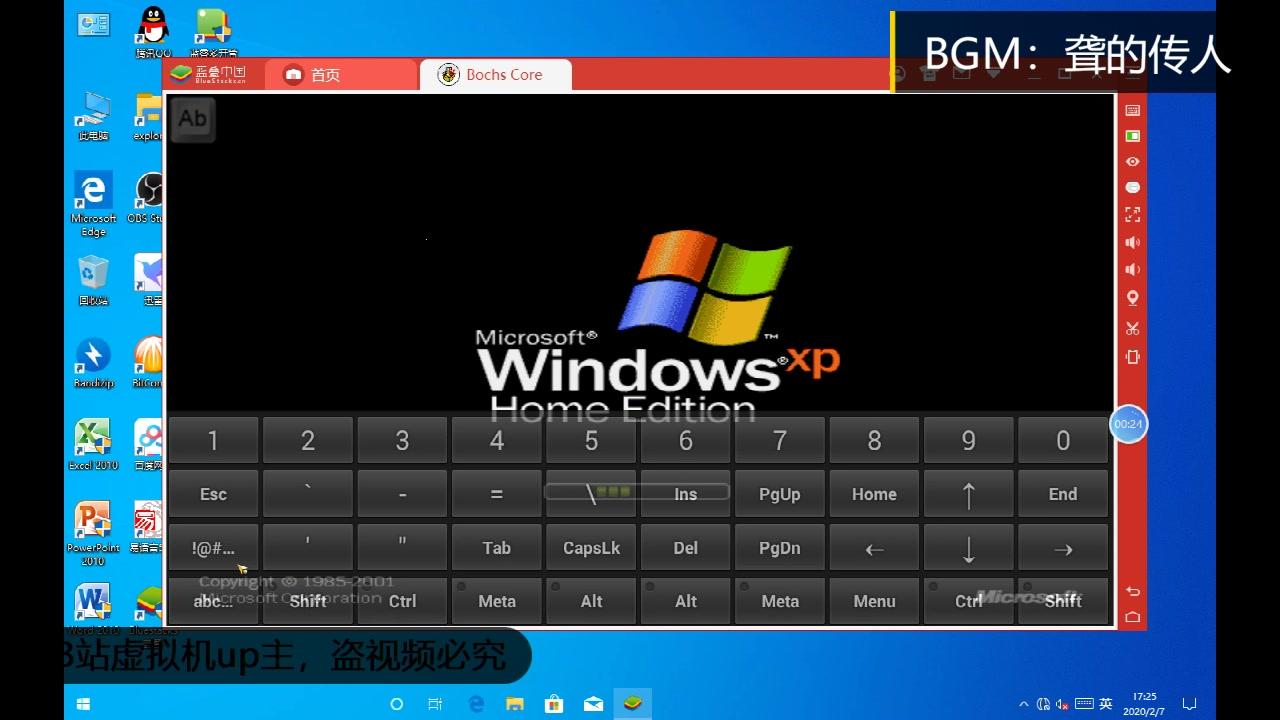Tap the Ins key
1280x720 pixels.
(685, 494)
